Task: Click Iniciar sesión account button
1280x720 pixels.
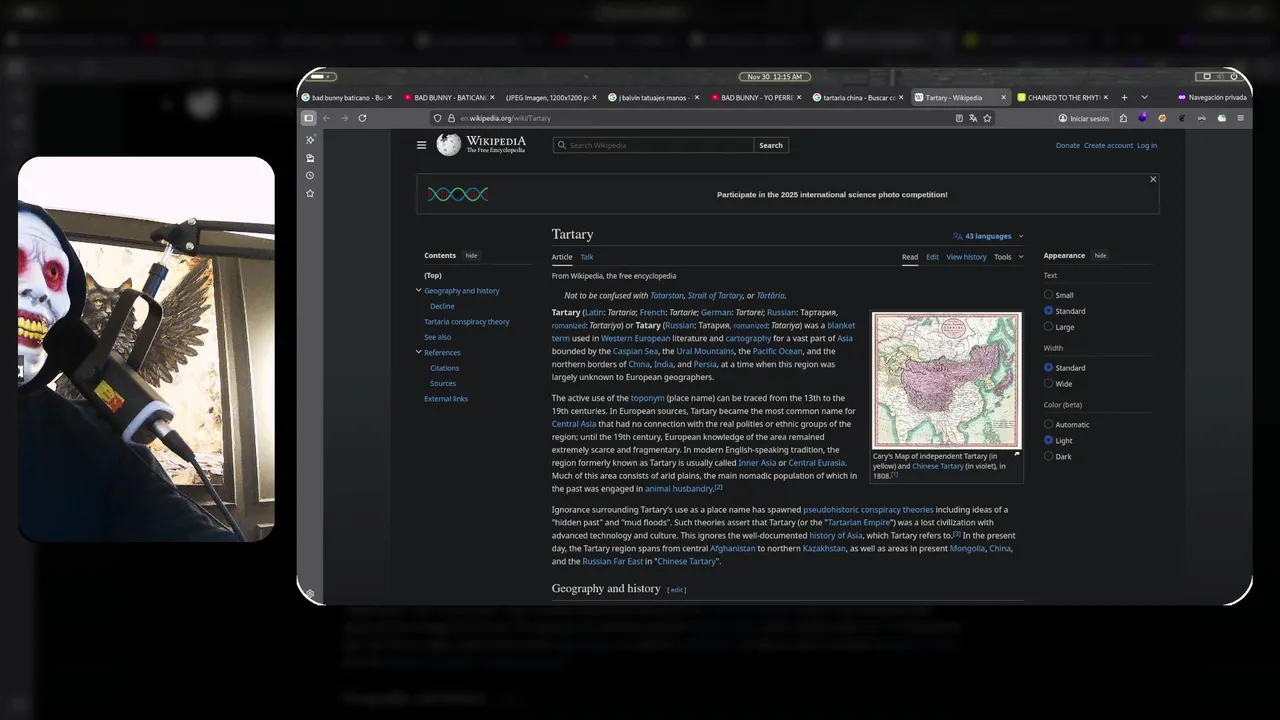Action: 1084,118
